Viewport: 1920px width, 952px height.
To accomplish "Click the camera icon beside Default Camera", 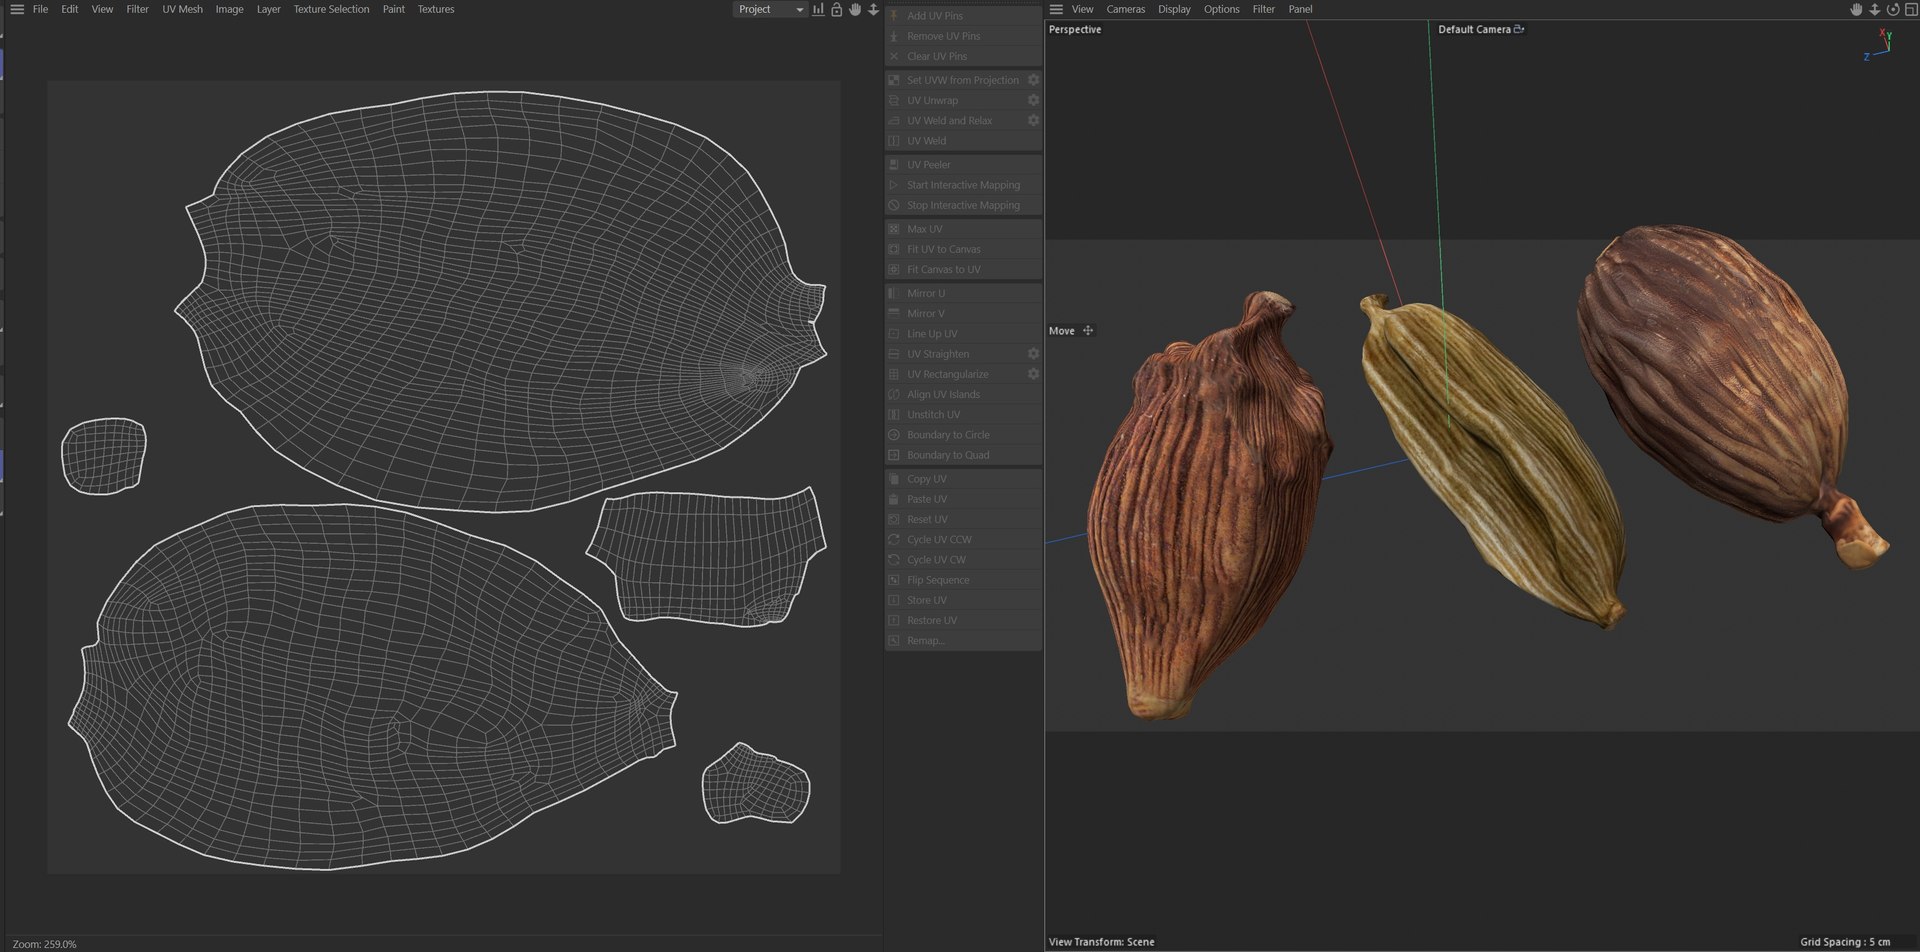I will pyautogui.click(x=1519, y=29).
